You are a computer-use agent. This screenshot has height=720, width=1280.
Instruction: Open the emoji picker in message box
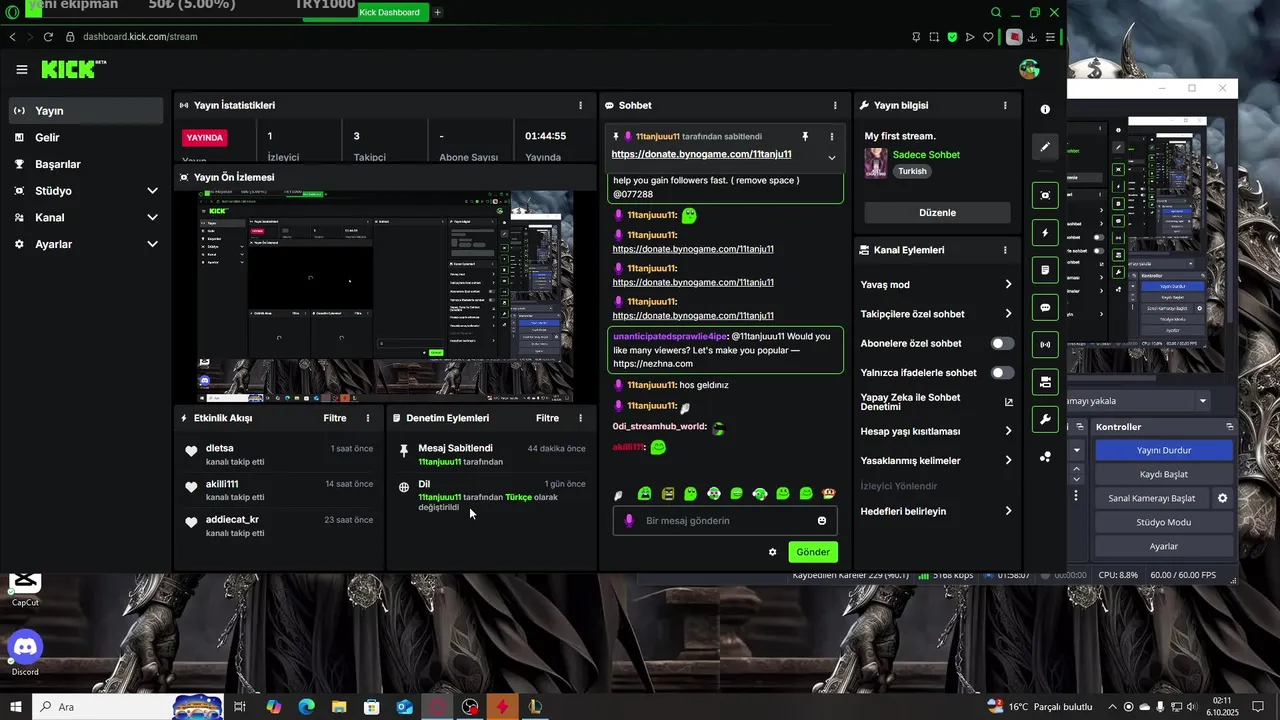click(x=822, y=521)
